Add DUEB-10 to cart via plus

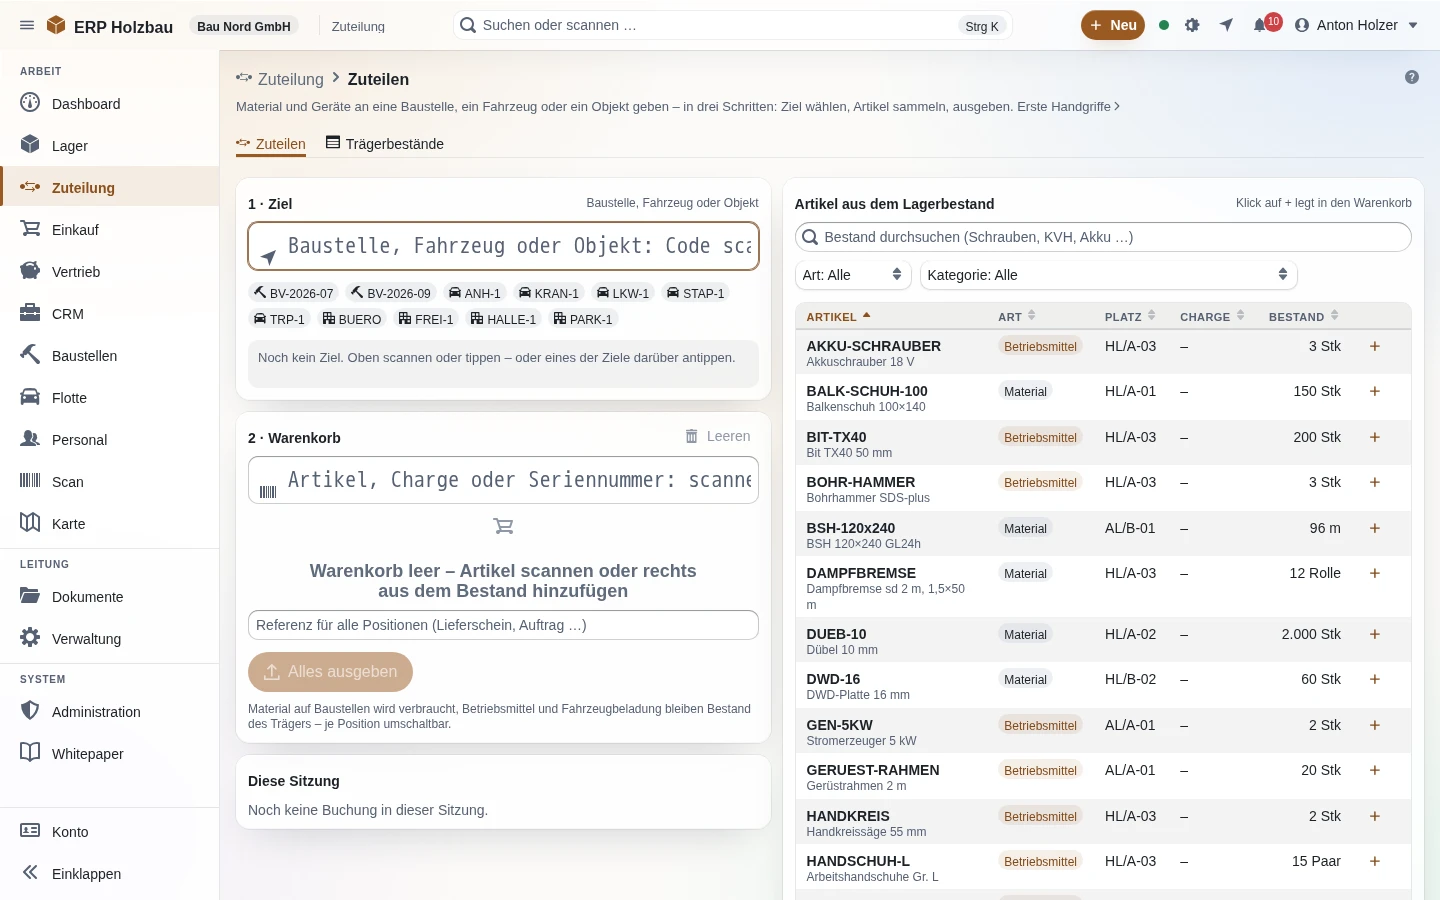coord(1375,634)
